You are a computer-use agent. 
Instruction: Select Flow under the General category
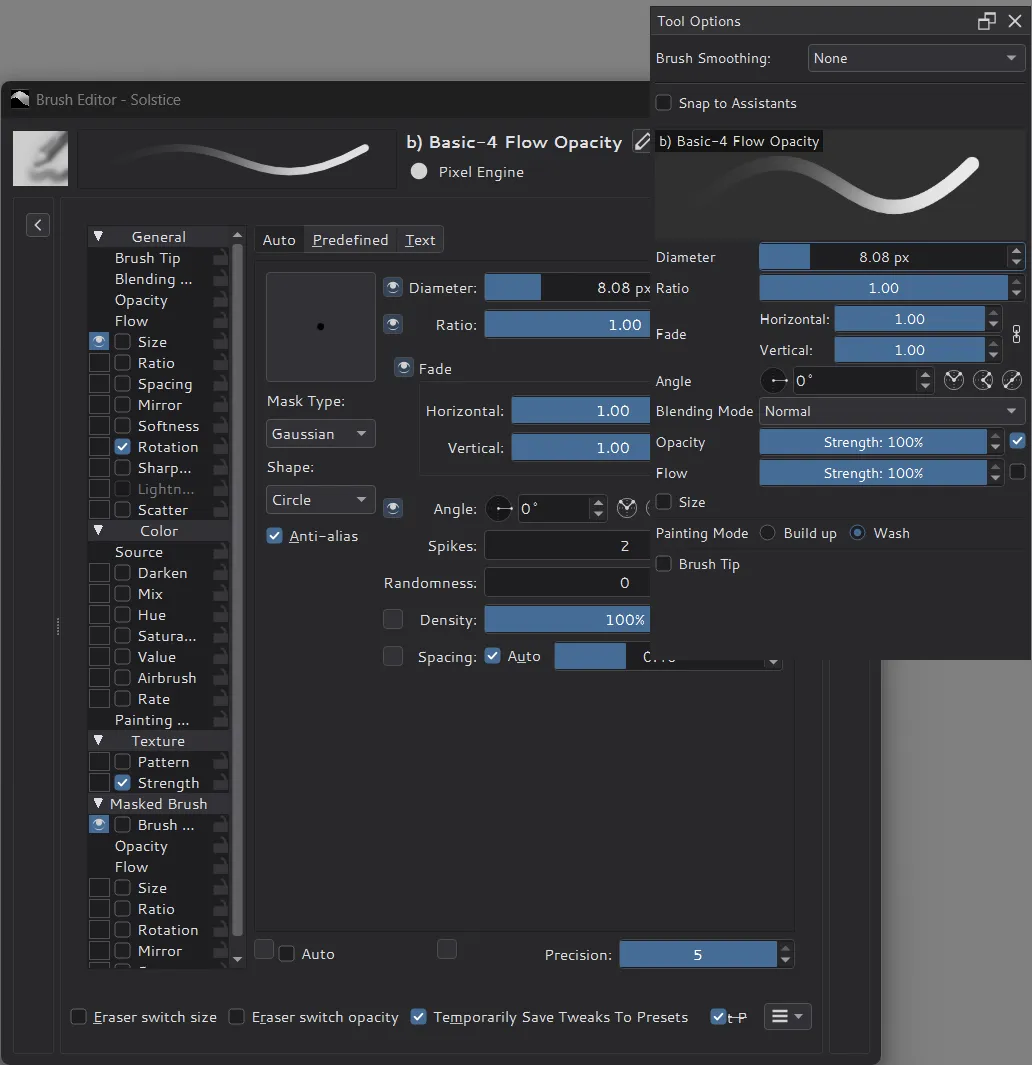coord(131,321)
